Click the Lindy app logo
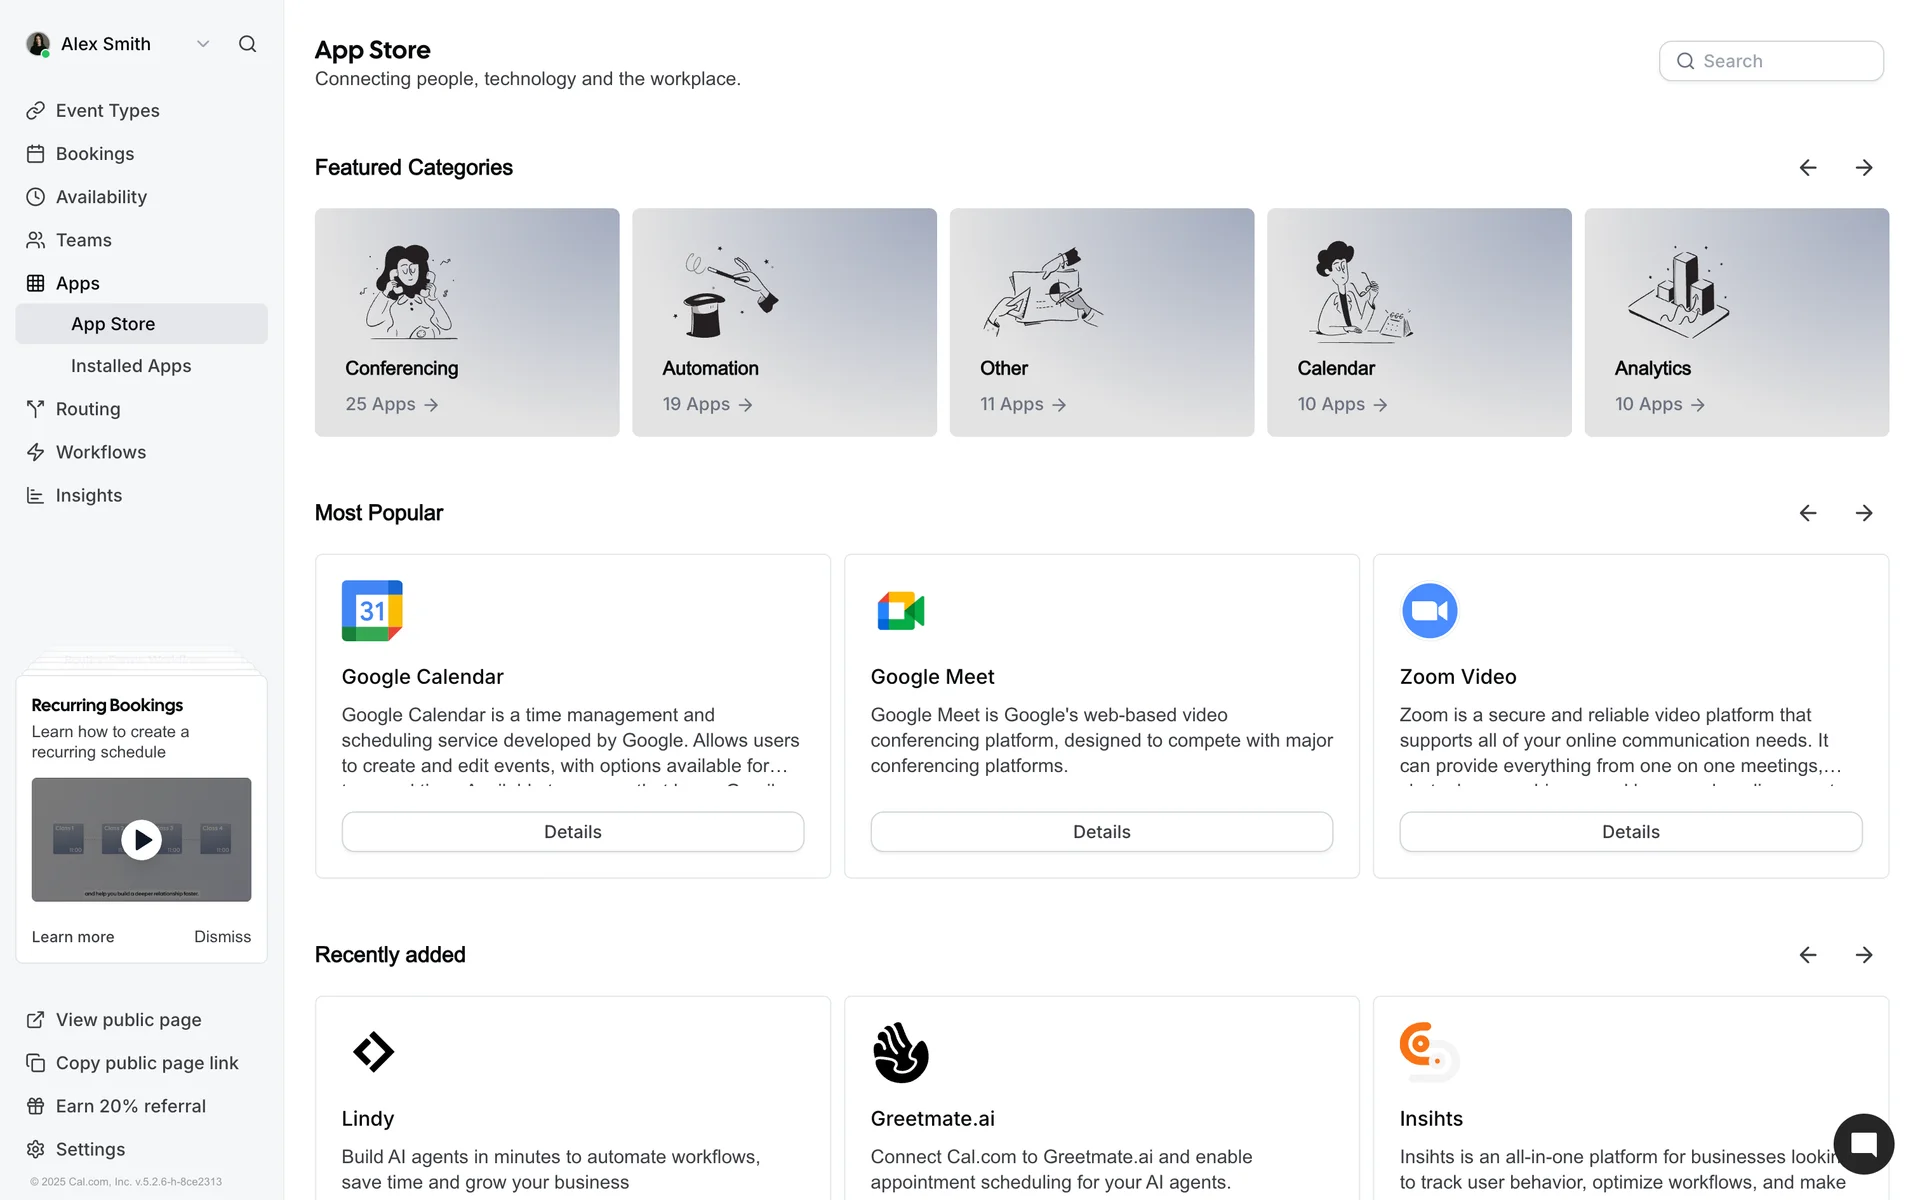 tap(373, 1052)
